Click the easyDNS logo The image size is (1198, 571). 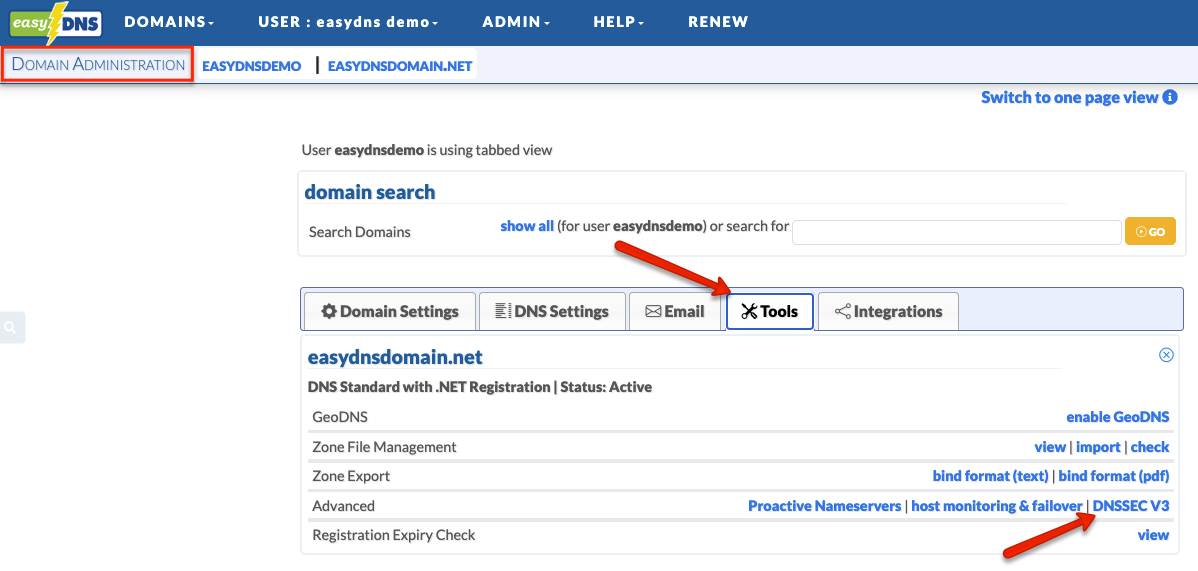(x=56, y=22)
